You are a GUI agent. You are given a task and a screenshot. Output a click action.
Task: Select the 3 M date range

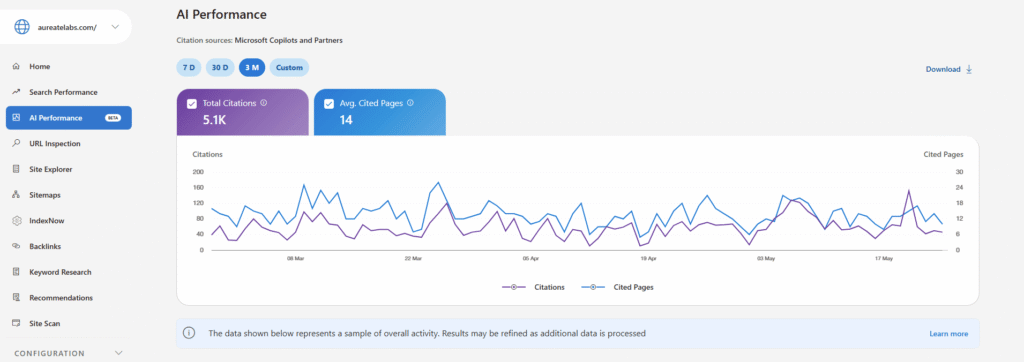click(251, 67)
